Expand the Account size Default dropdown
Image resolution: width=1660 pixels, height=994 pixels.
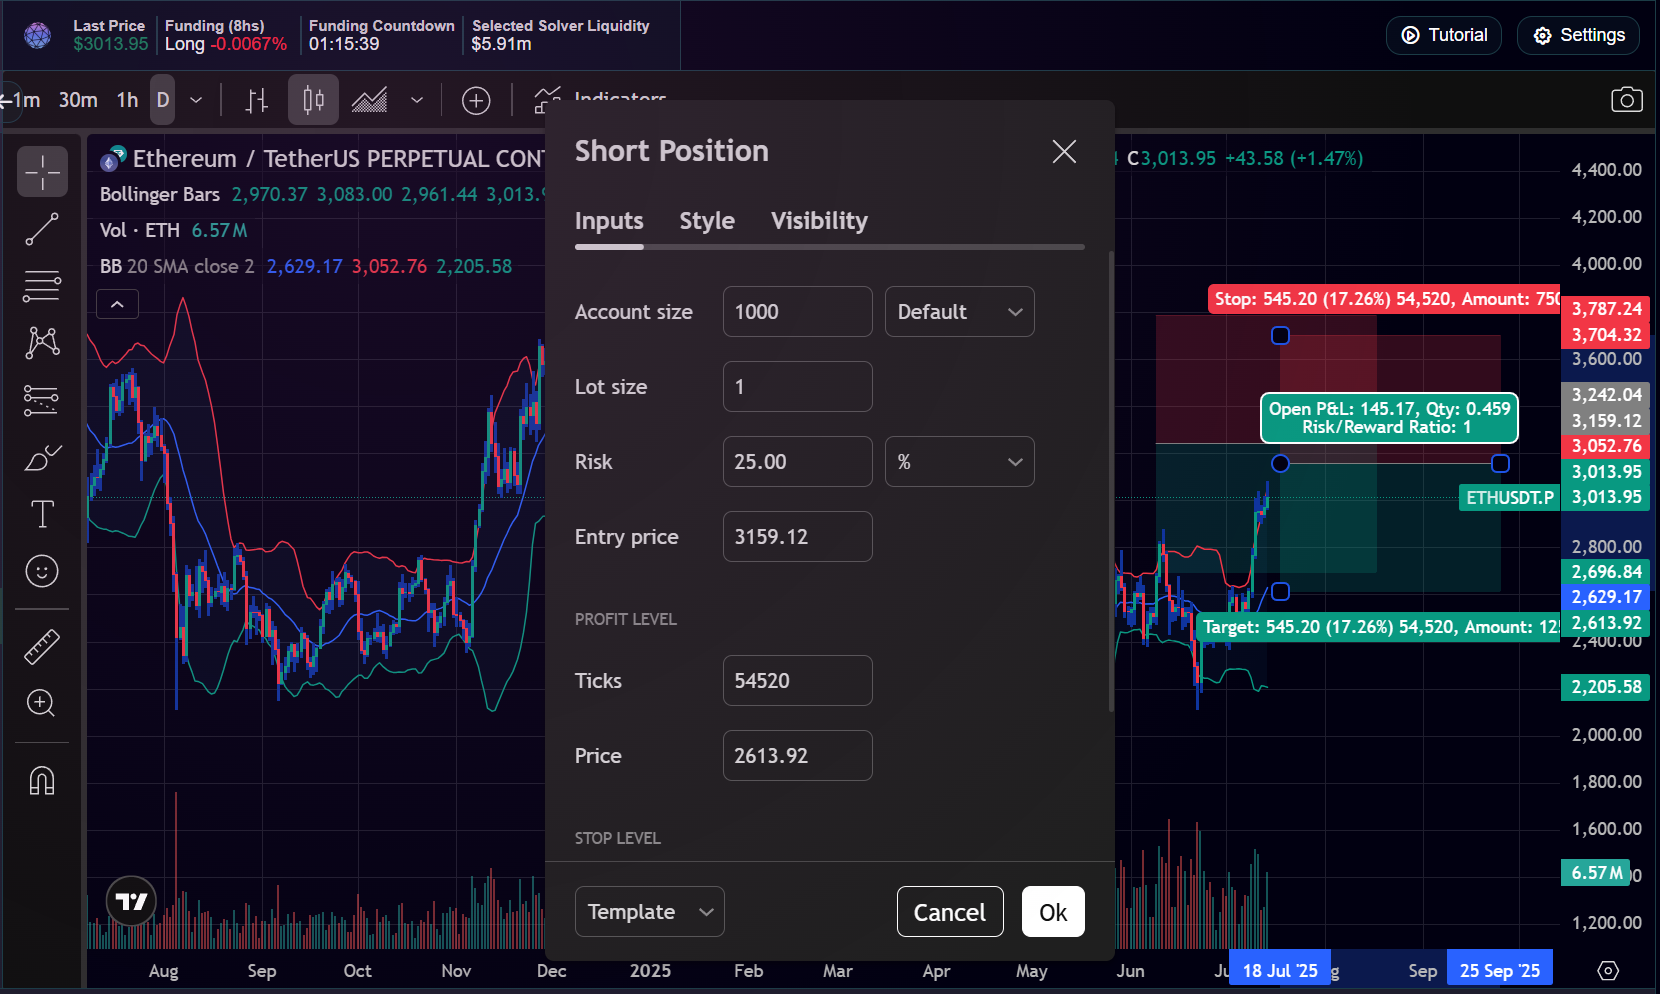[959, 312]
